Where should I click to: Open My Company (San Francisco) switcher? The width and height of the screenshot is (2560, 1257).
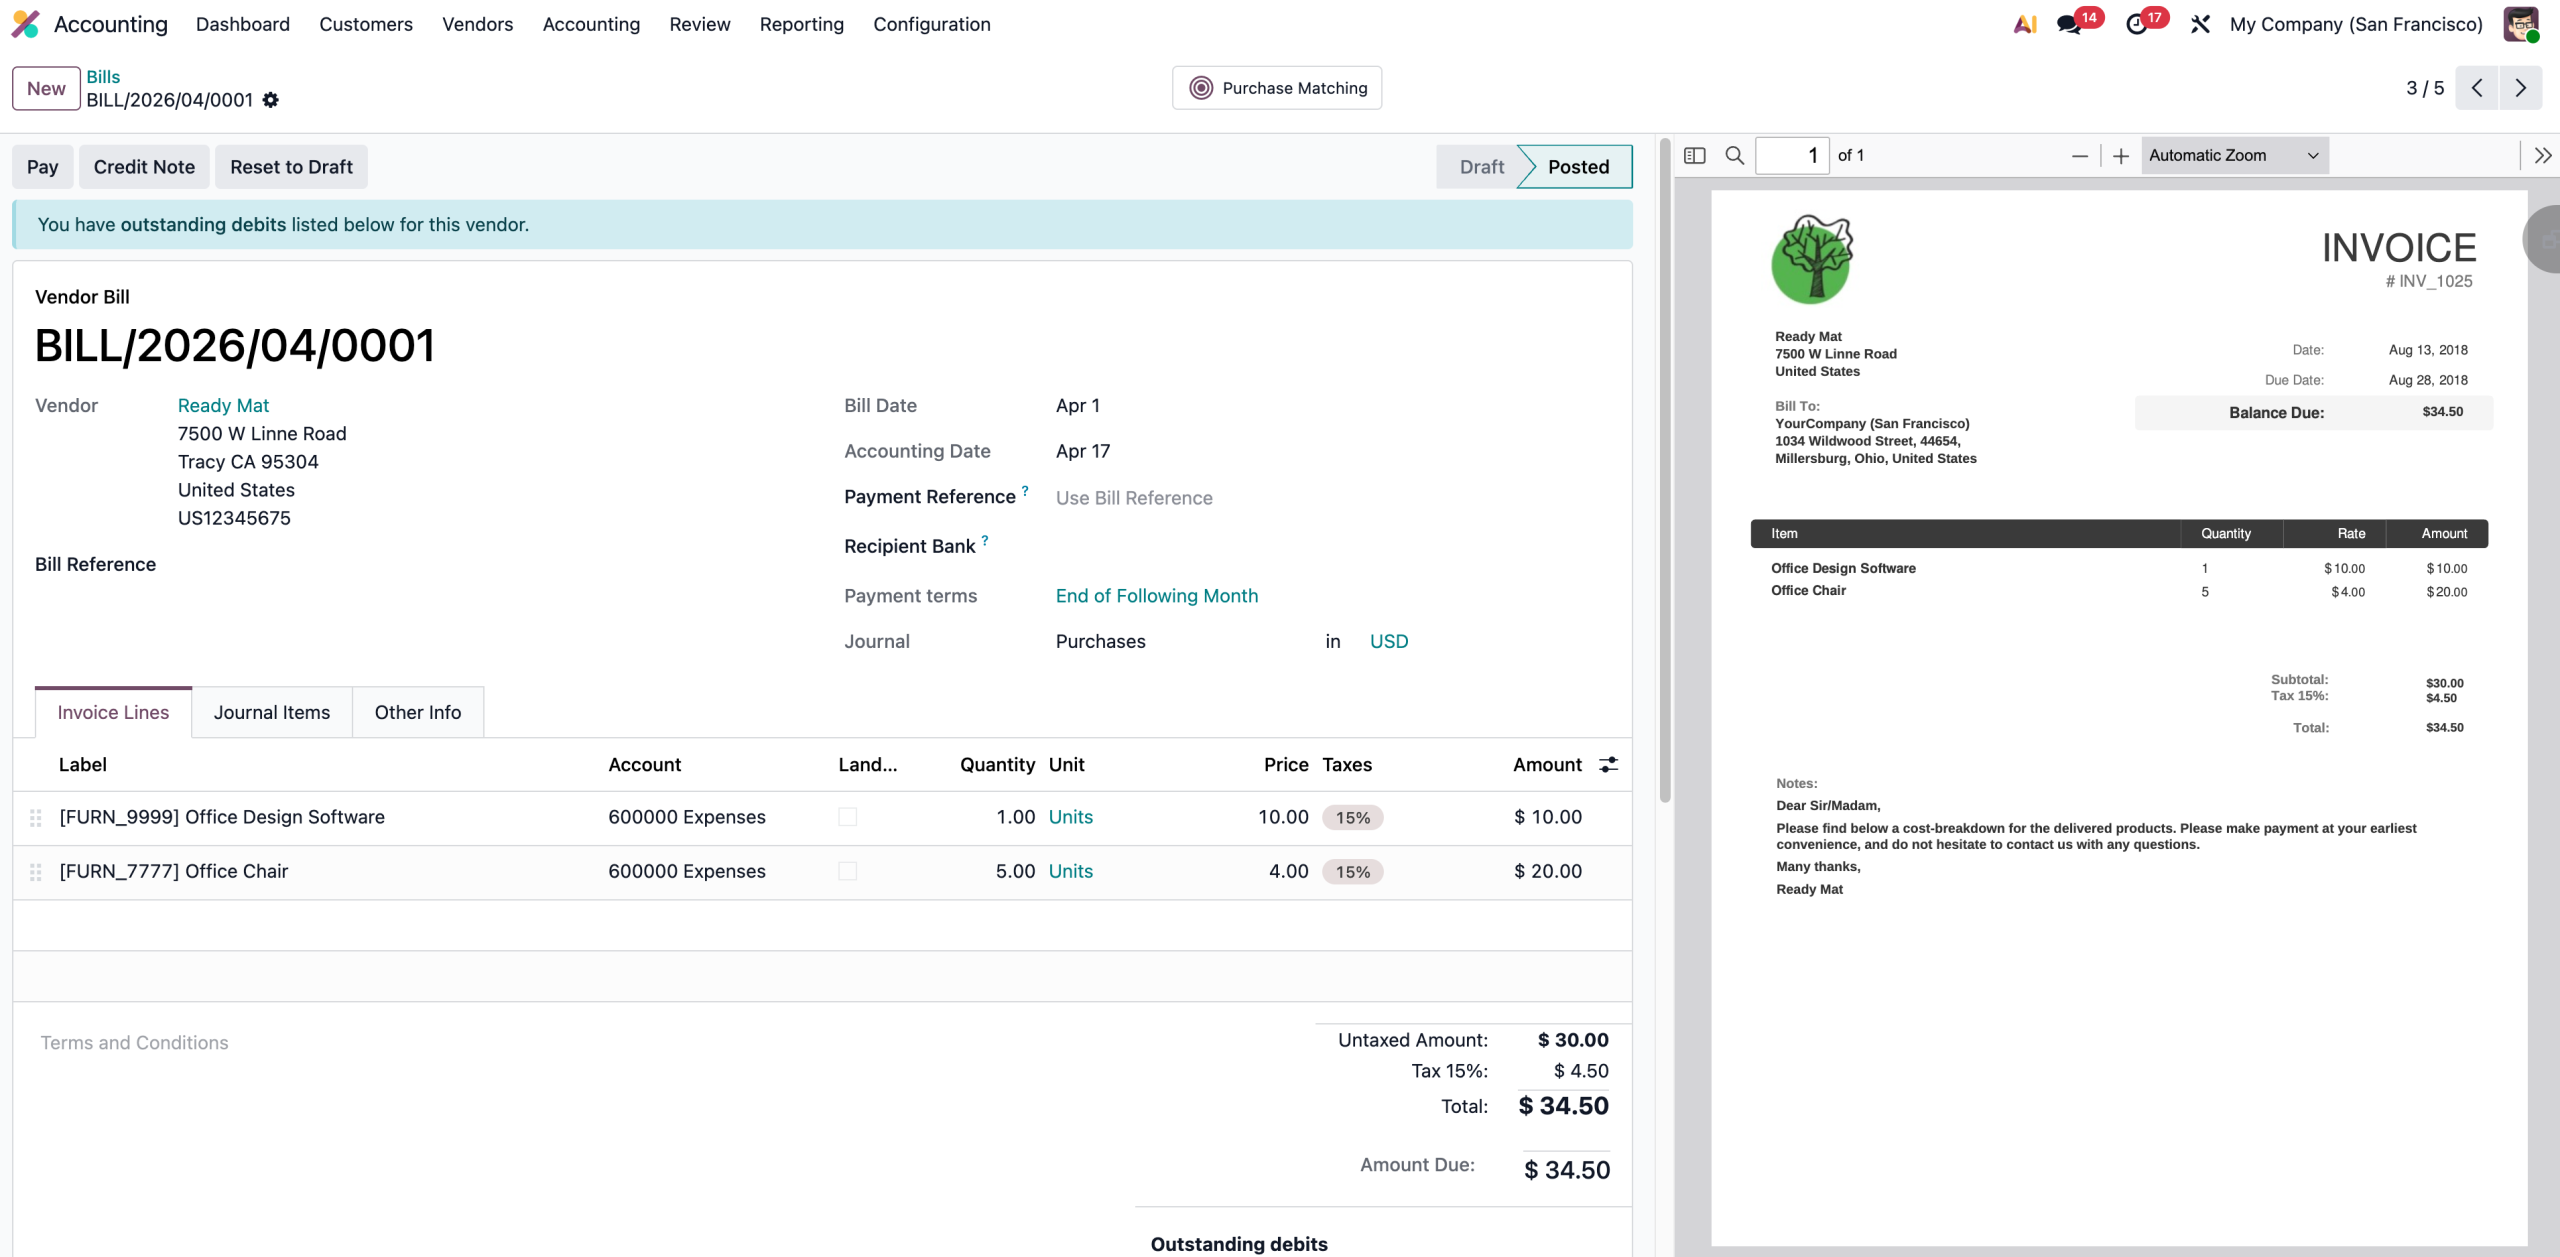[x=2356, y=24]
